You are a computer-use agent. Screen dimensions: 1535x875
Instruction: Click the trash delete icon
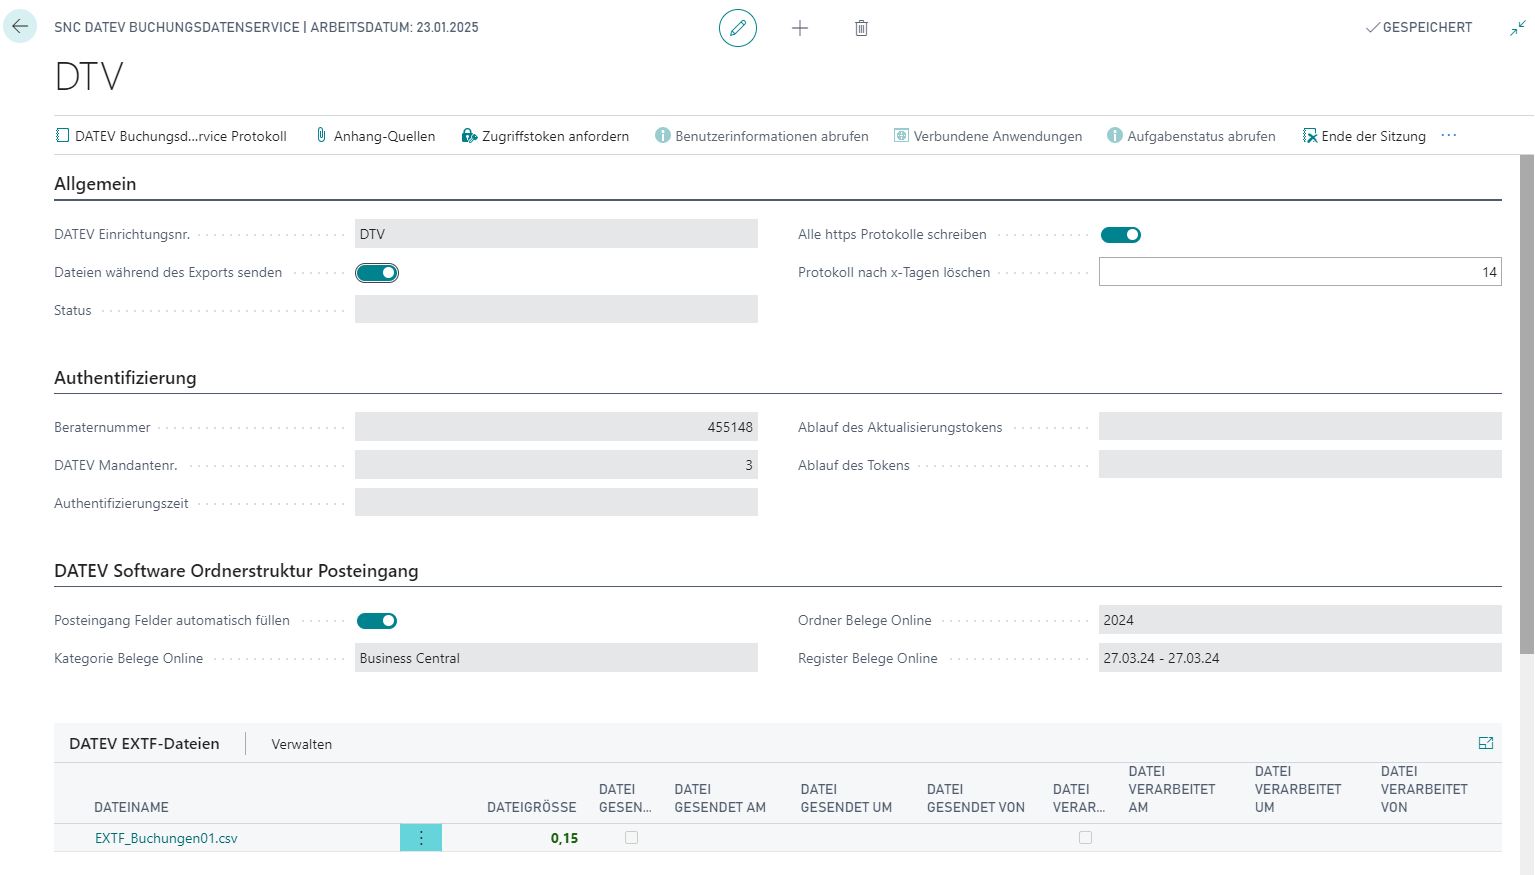point(861,28)
